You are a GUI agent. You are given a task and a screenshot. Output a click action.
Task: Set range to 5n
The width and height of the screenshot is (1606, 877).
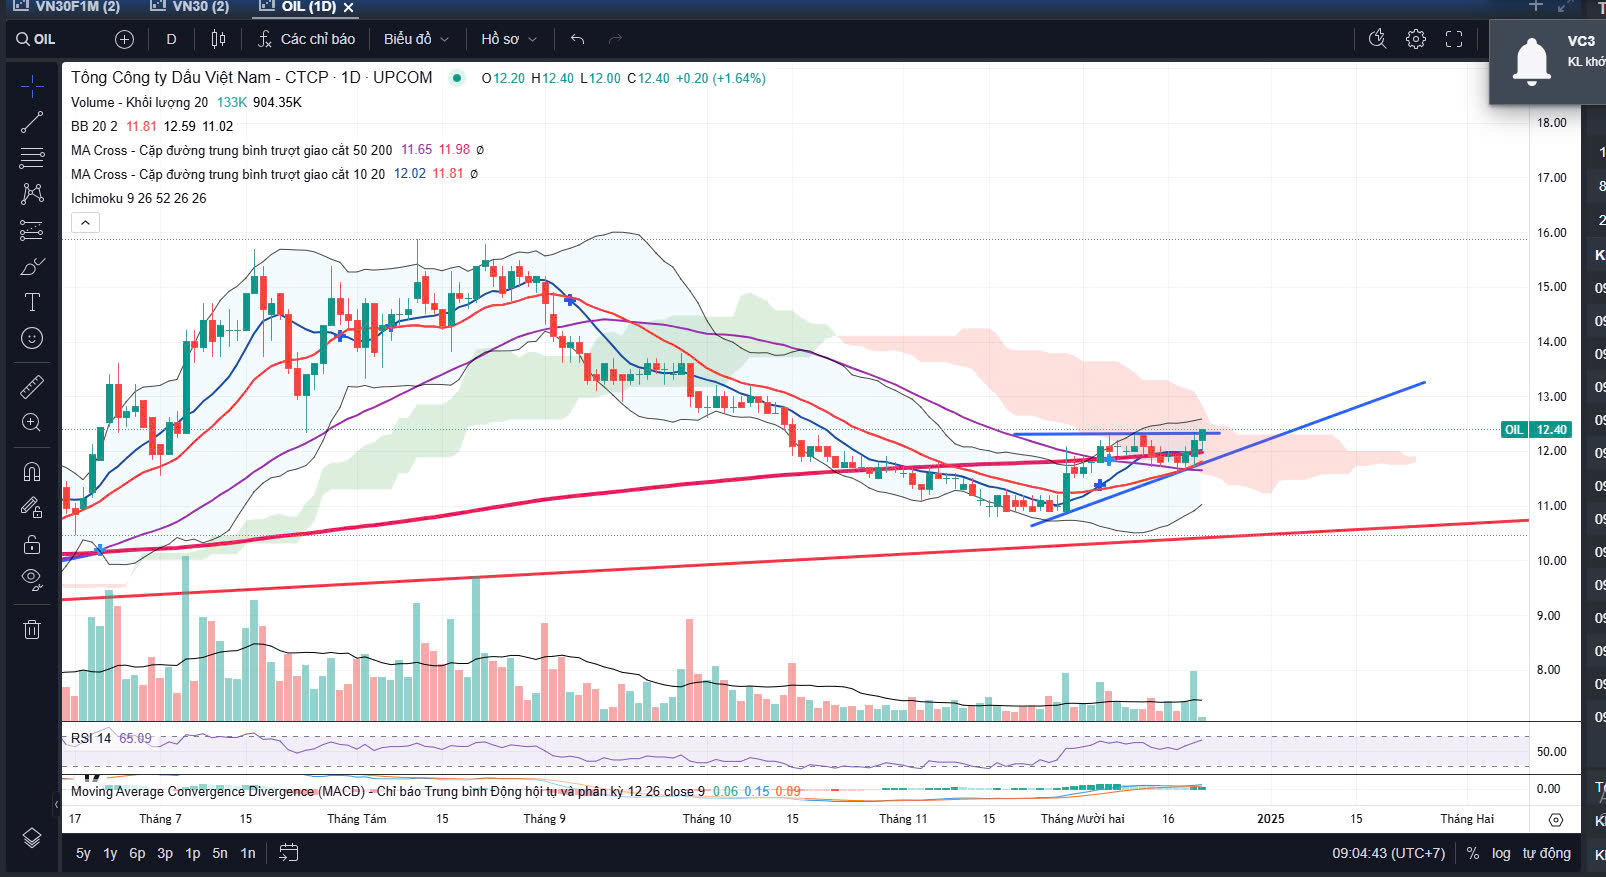pyautogui.click(x=220, y=853)
